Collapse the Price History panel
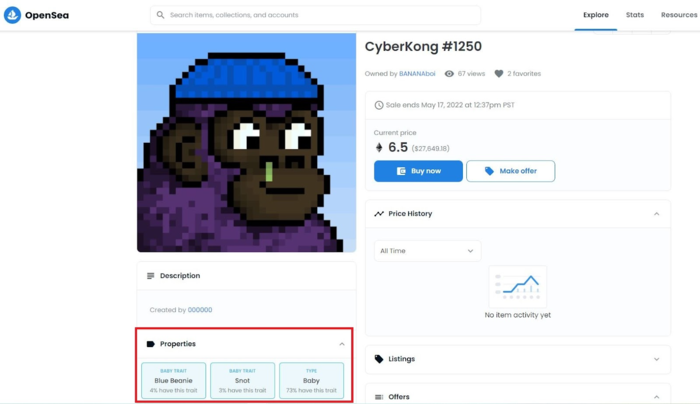This screenshot has width=700, height=404. click(x=657, y=214)
